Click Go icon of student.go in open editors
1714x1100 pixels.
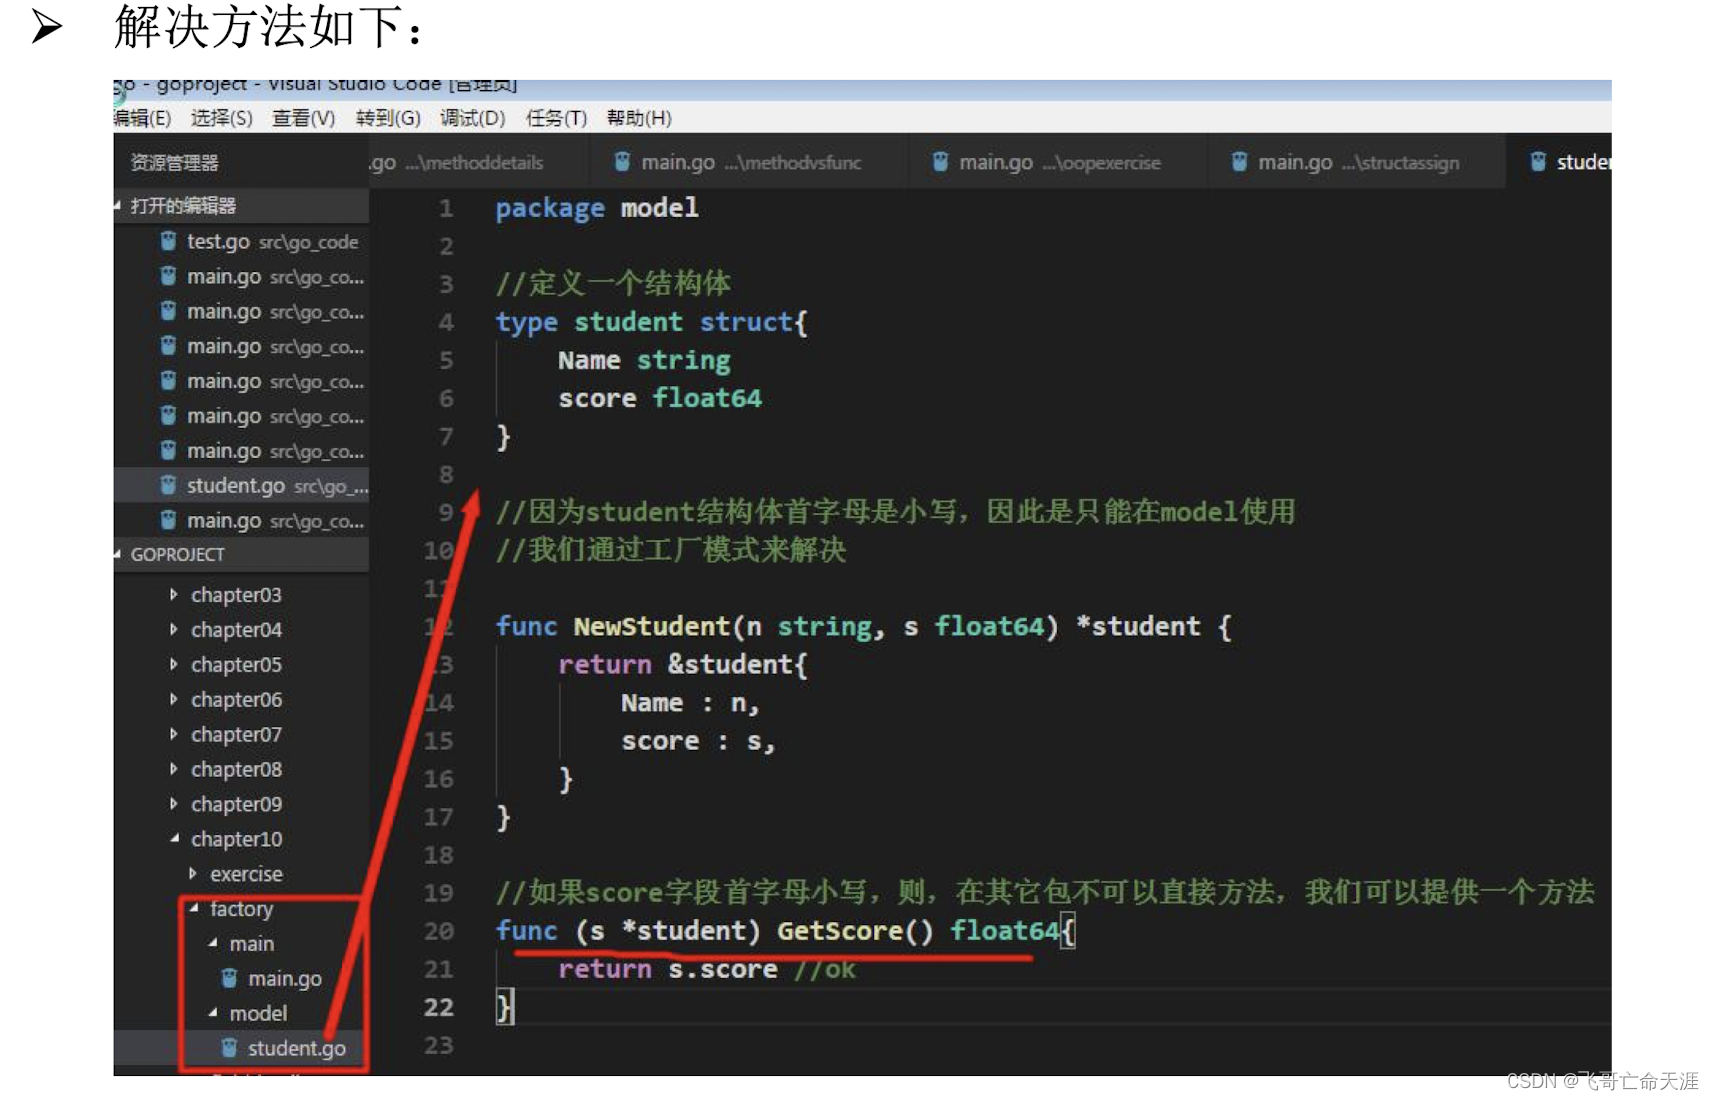pos(168,485)
